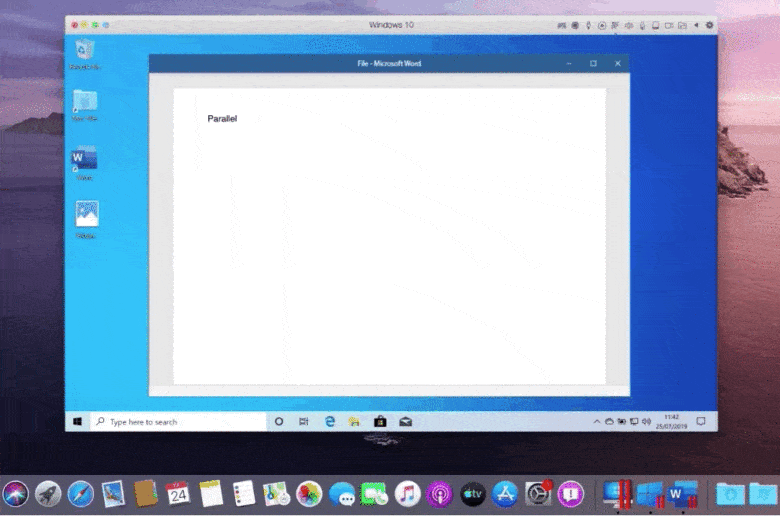The height and width of the screenshot is (516, 780).
Task: Open the Windows volume tray icon
Action: (x=647, y=422)
